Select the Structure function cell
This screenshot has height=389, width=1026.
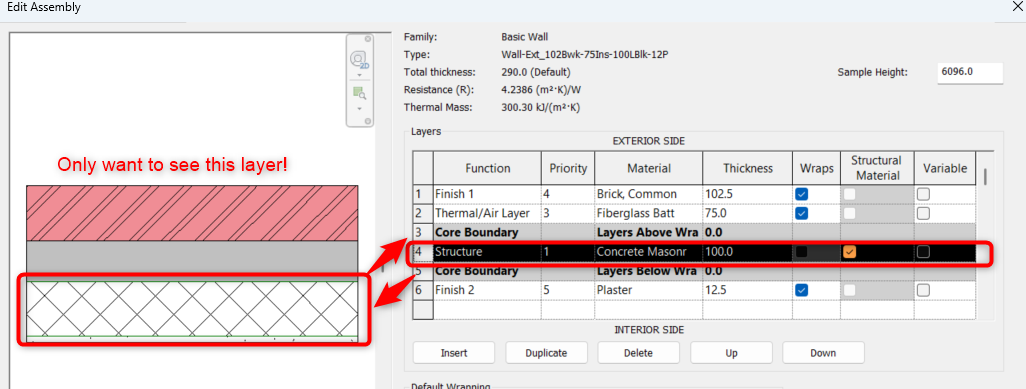(x=487, y=252)
